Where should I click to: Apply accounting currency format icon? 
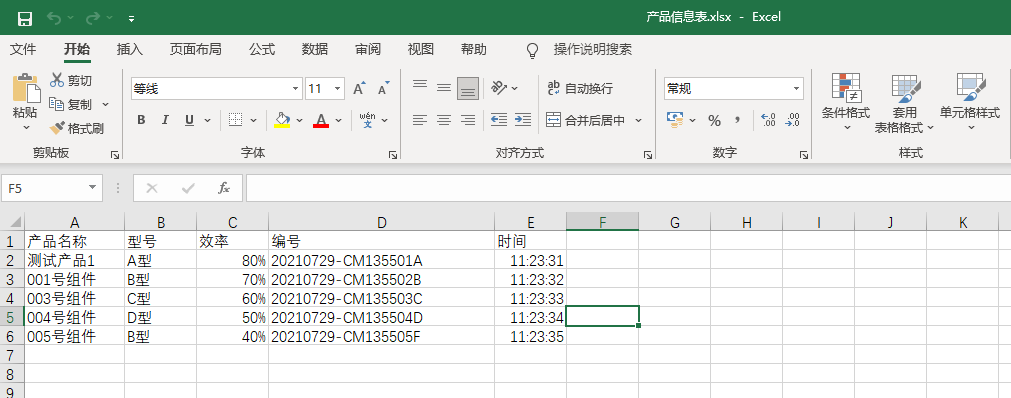(675, 120)
